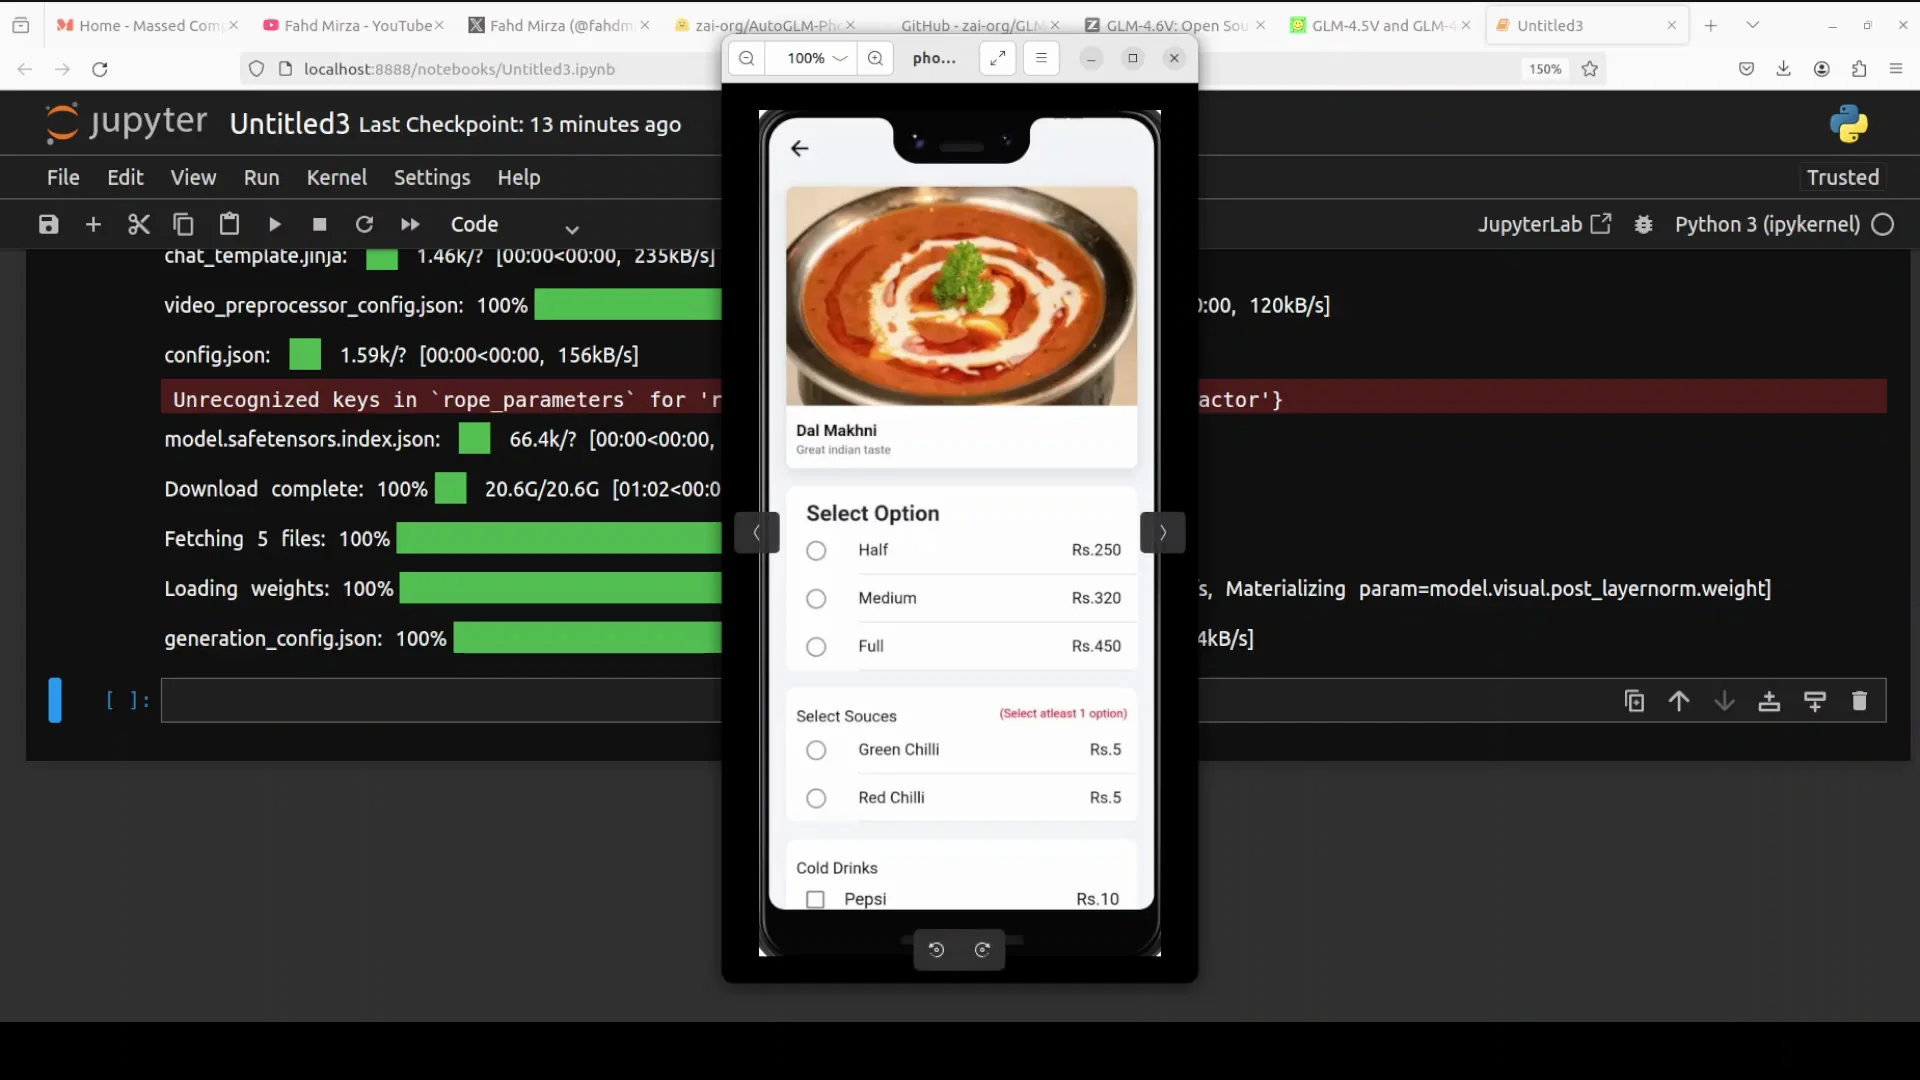Interrupt the kernel with stop icon
Screen dimensions: 1920x1080
point(319,224)
